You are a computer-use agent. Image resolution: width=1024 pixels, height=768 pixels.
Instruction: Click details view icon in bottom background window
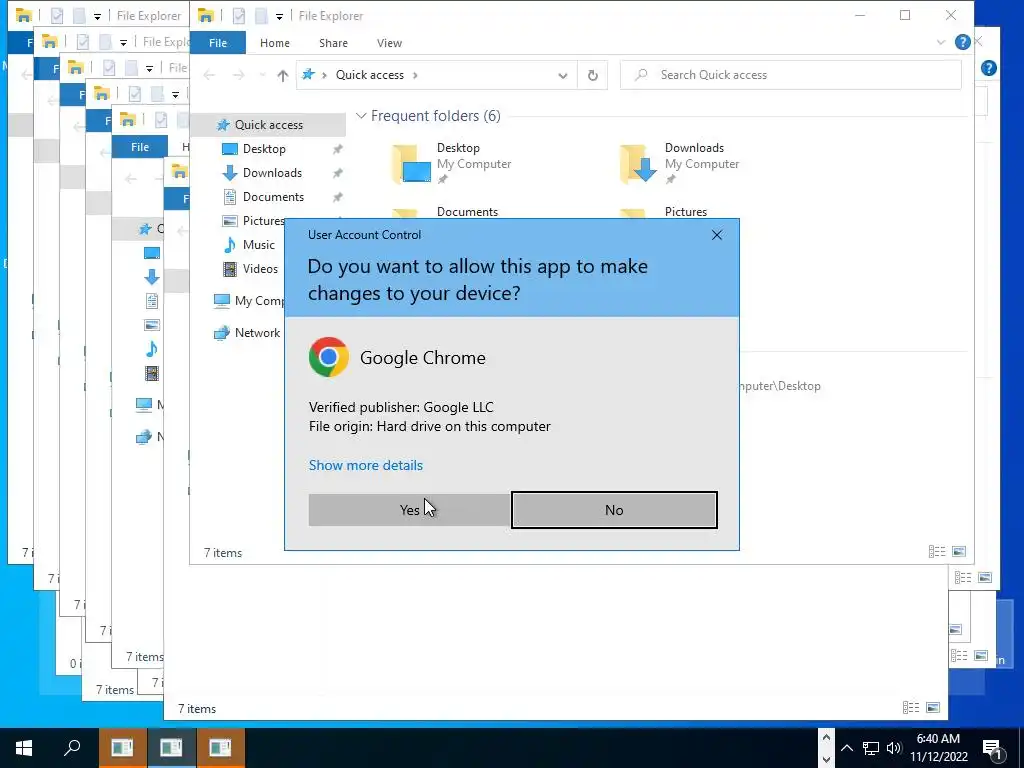click(x=911, y=708)
